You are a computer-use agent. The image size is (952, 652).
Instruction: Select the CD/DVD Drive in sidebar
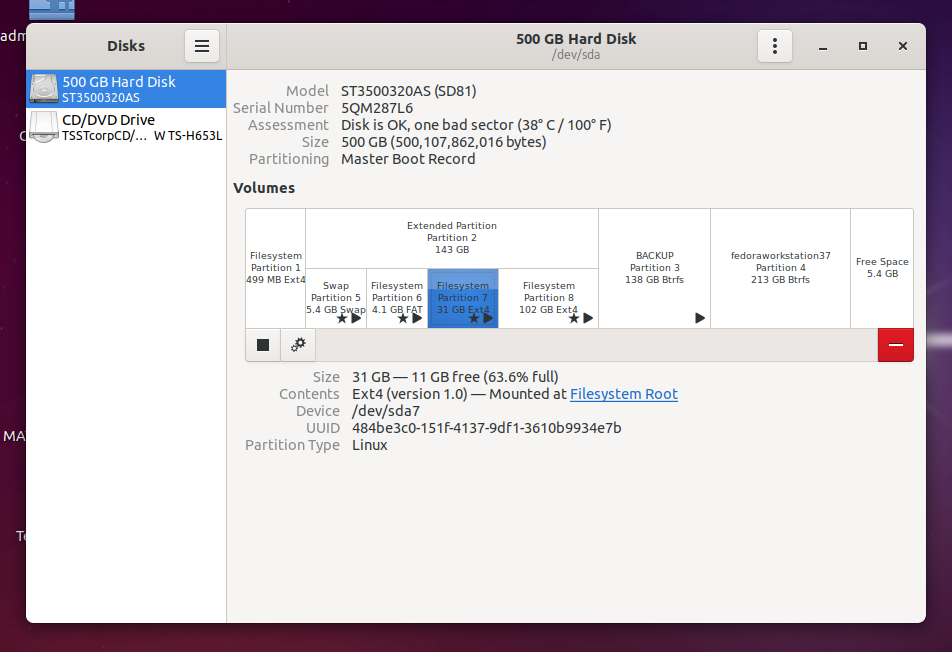126,127
